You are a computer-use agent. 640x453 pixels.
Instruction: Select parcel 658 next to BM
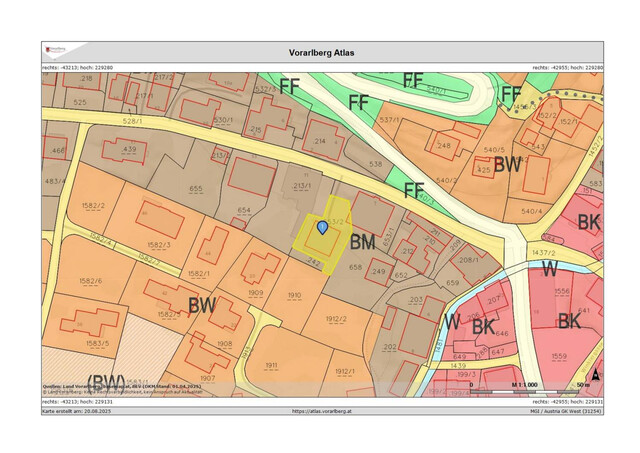pyautogui.click(x=355, y=267)
